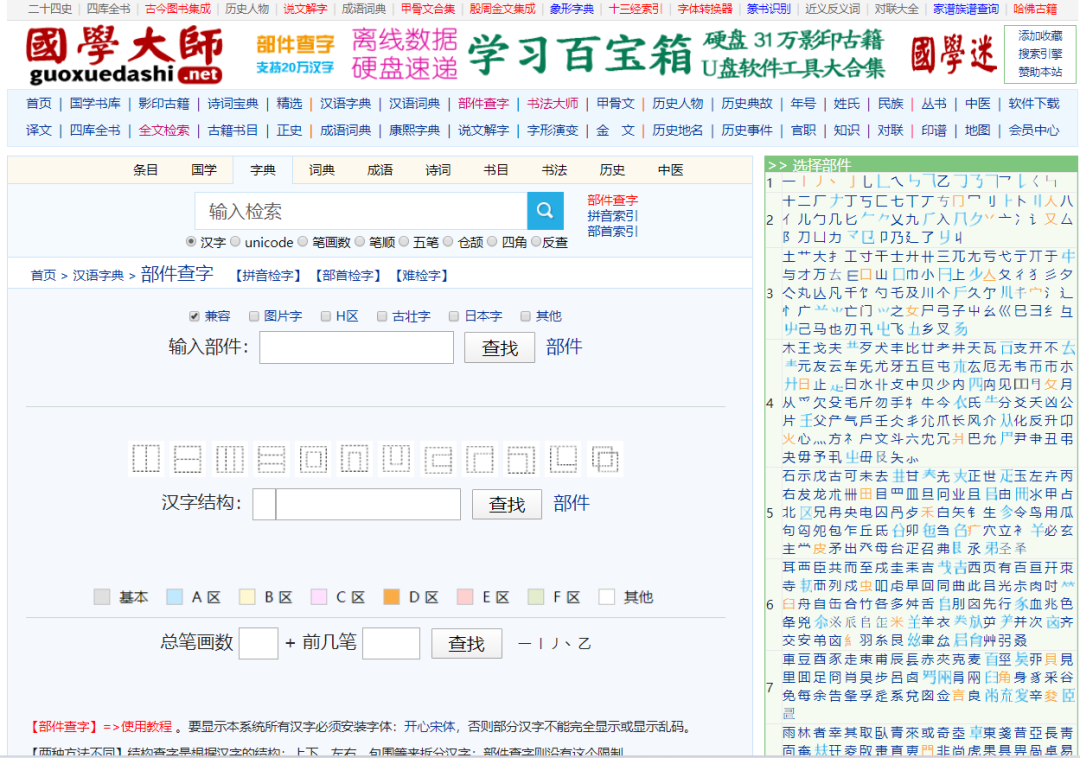
Task: Select the left-right structure icon
Action: tap(145, 457)
